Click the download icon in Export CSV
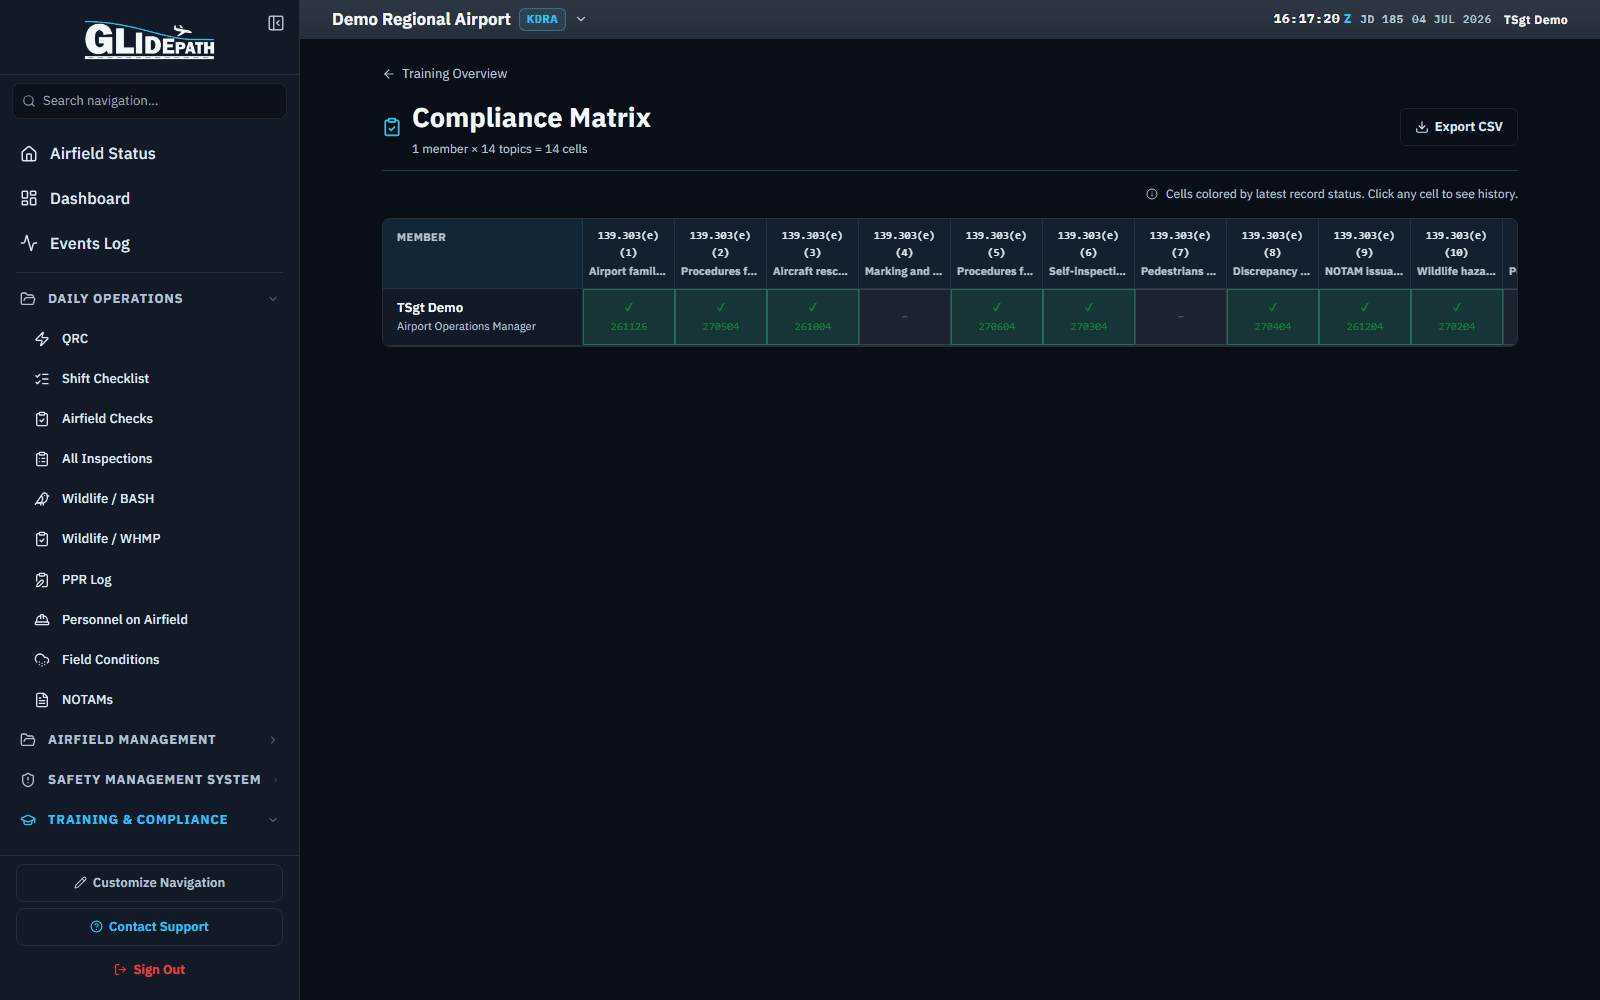 1422,127
